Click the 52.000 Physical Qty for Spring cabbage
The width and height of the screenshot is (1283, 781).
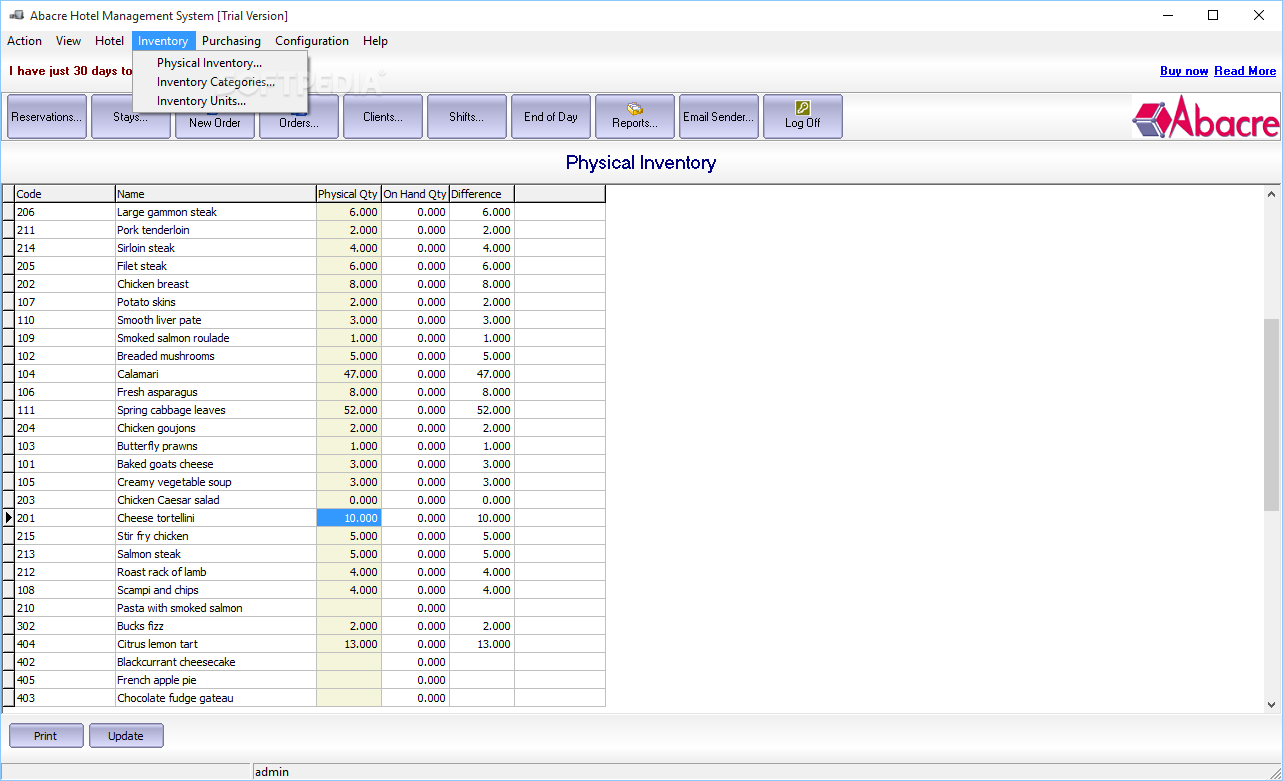[x=349, y=410]
